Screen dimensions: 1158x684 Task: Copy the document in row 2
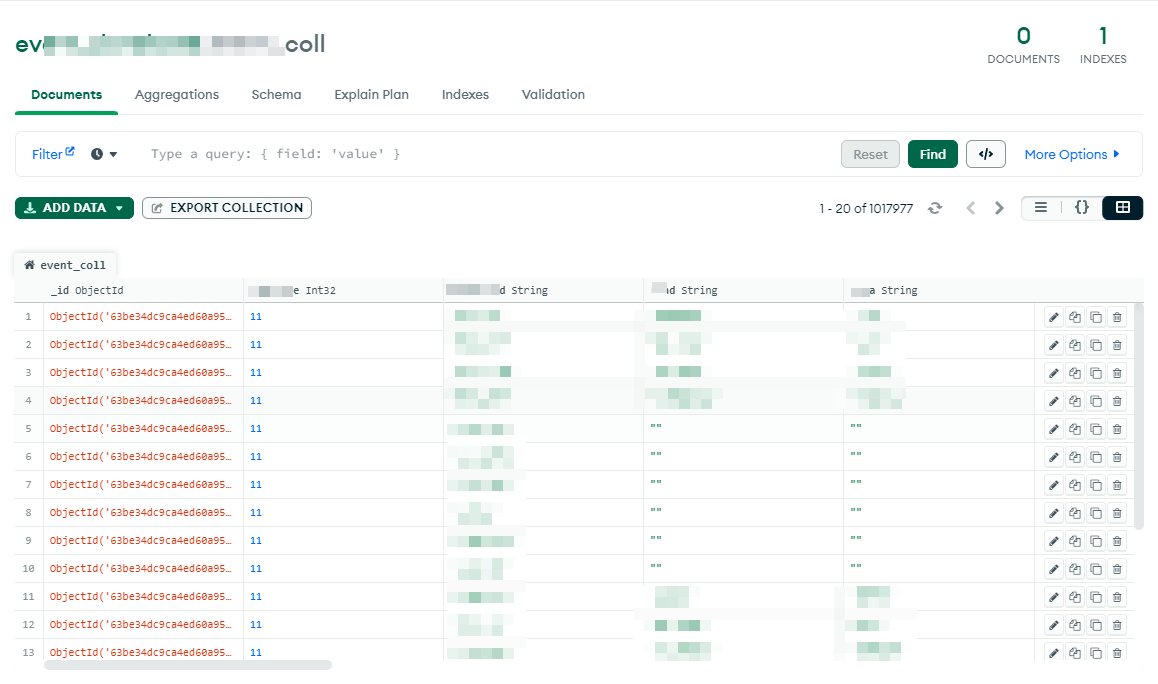[x=1075, y=345]
